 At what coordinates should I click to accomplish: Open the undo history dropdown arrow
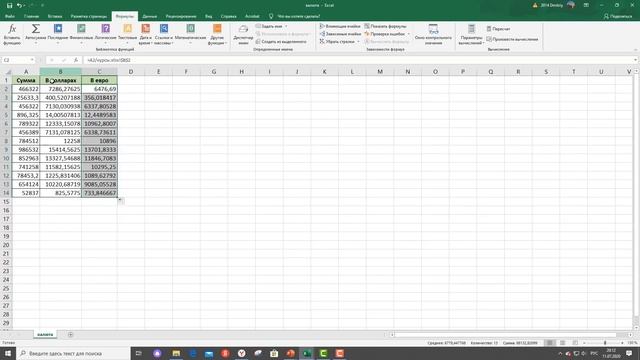[25, 5]
